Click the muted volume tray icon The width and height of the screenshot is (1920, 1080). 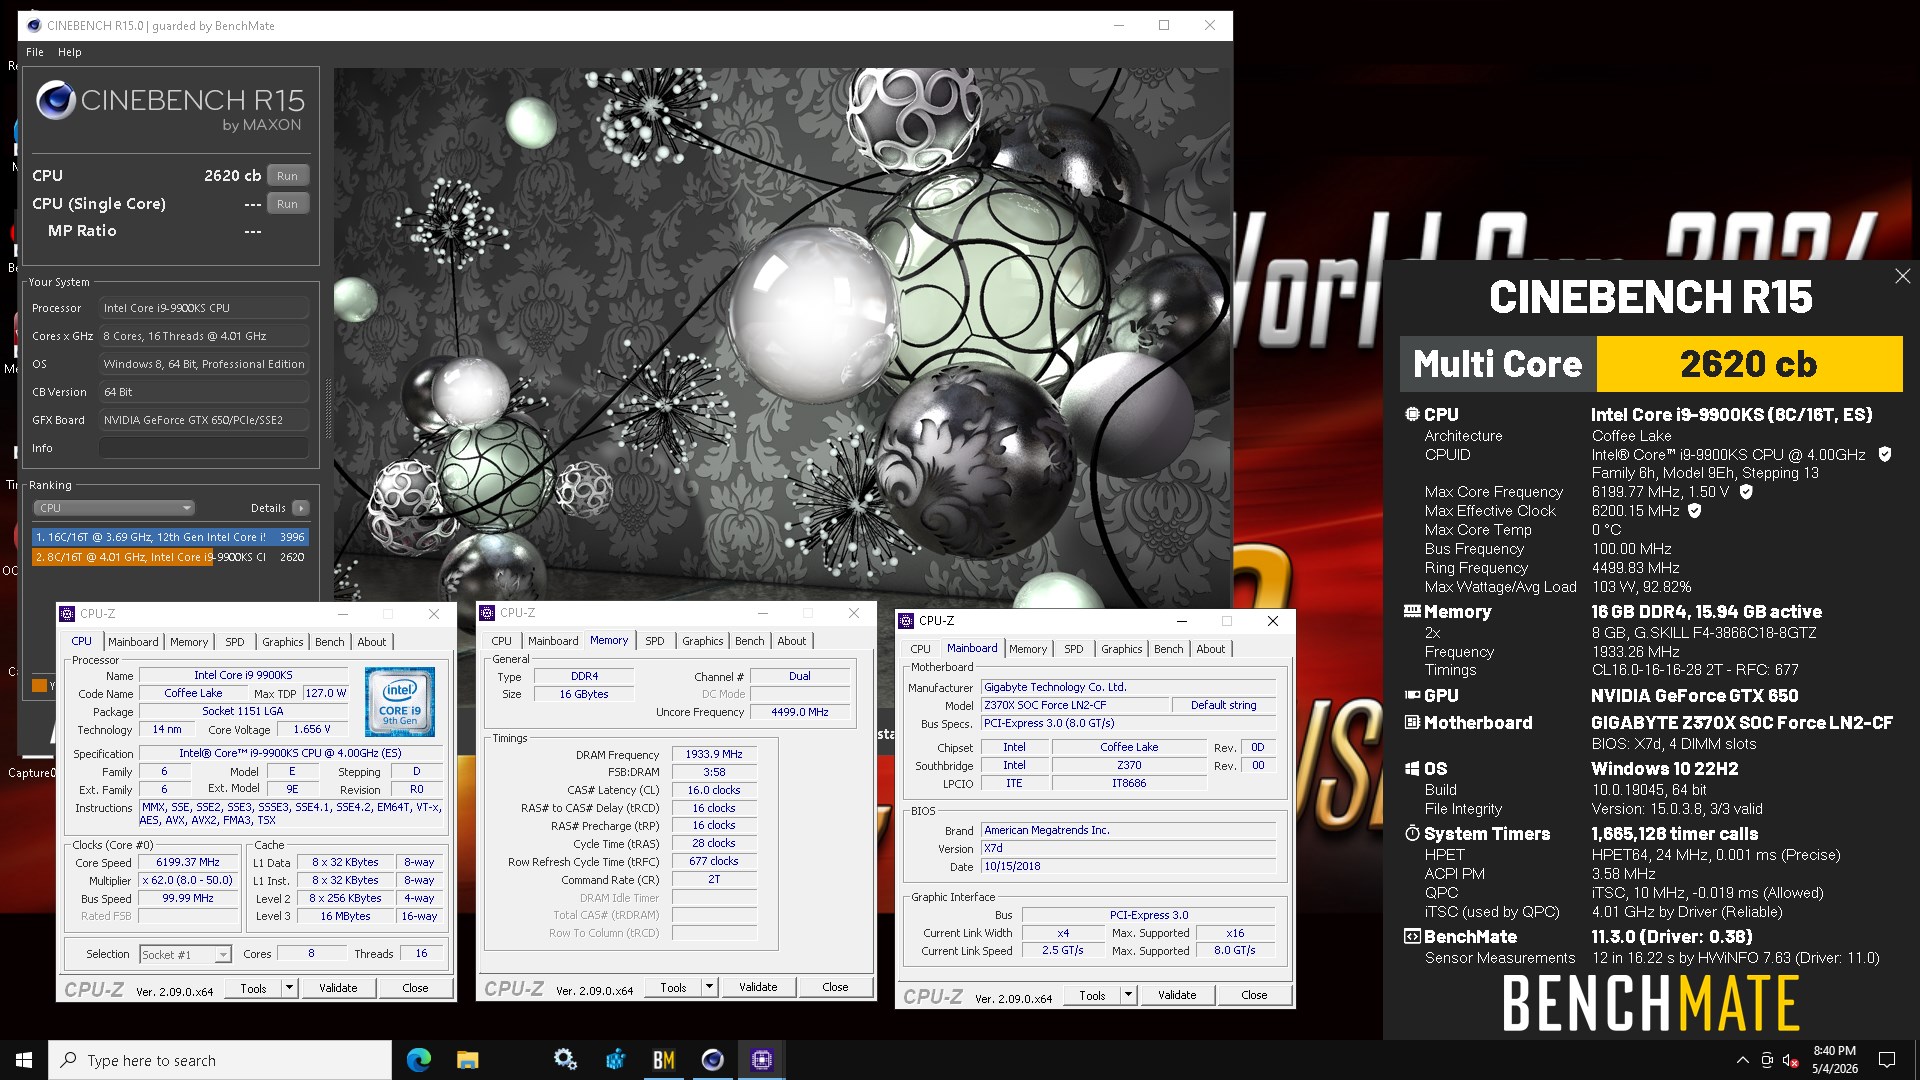1791,1060
